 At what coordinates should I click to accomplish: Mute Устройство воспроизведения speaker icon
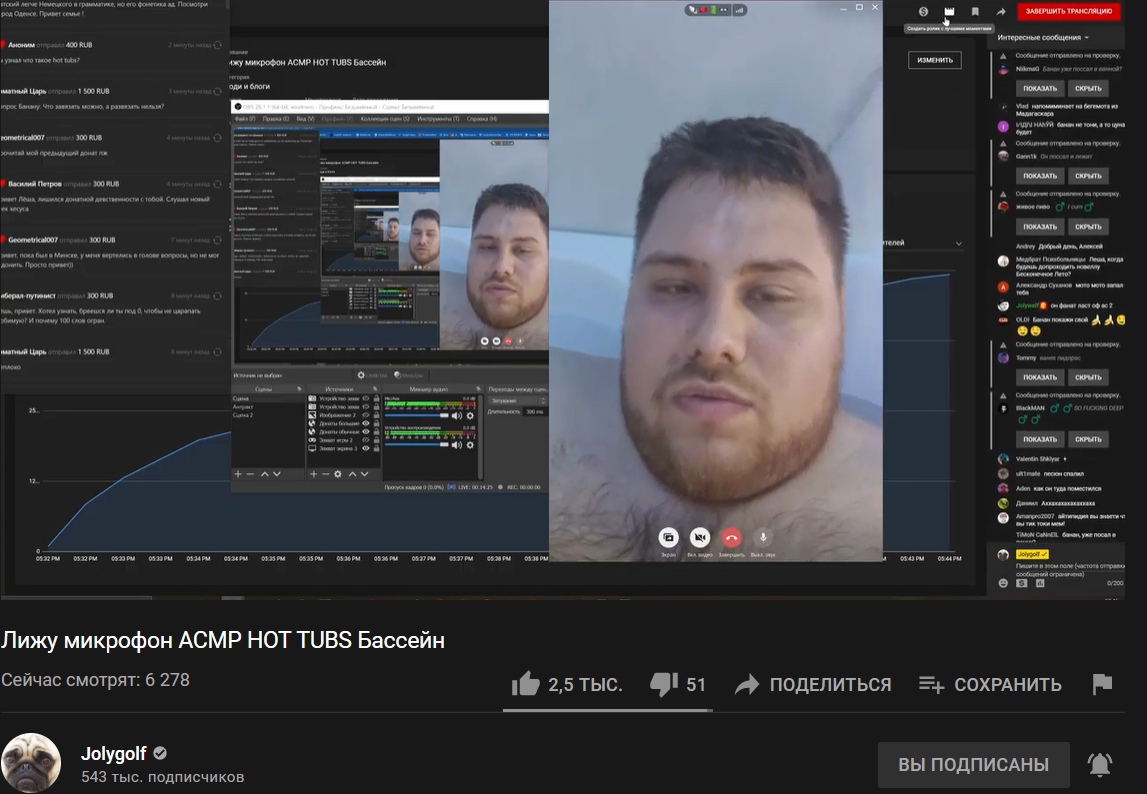tap(456, 445)
